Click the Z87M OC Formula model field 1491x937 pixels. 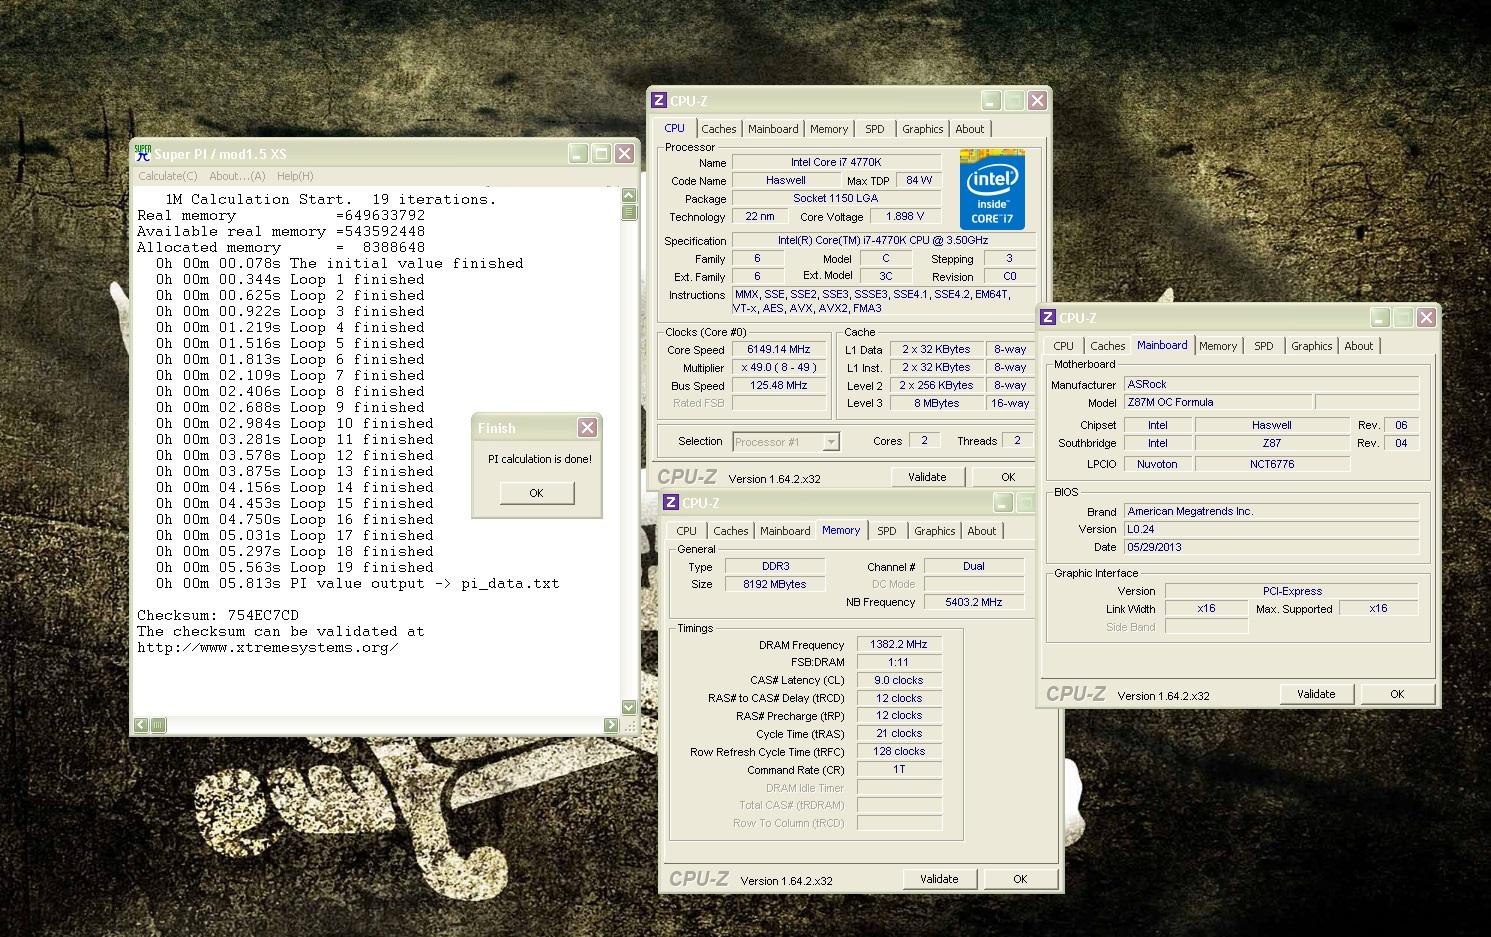[1216, 402]
